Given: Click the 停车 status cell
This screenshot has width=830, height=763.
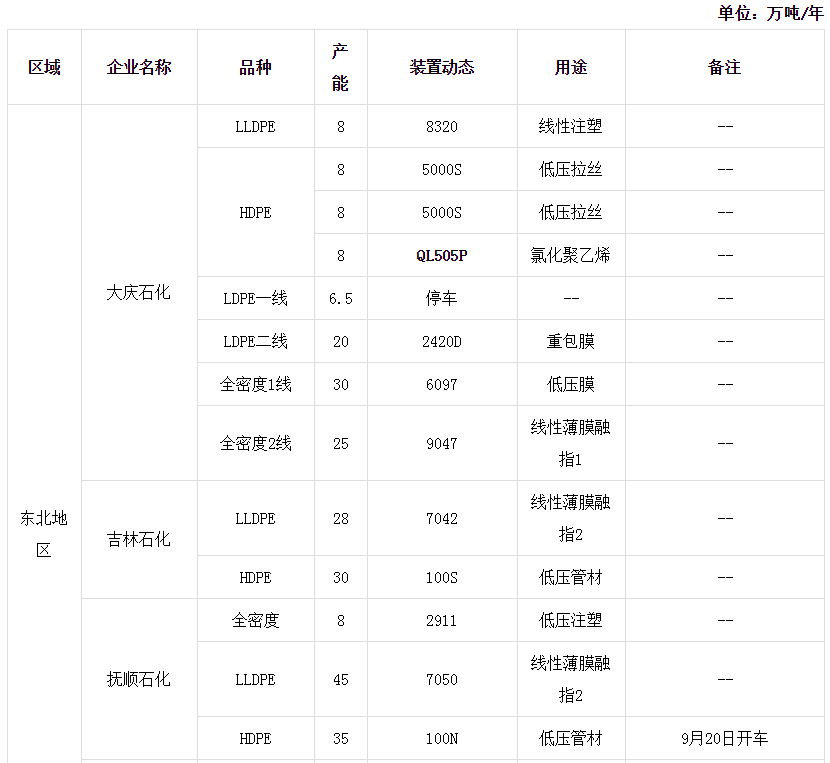Looking at the screenshot, I should click(x=442, y=298).
